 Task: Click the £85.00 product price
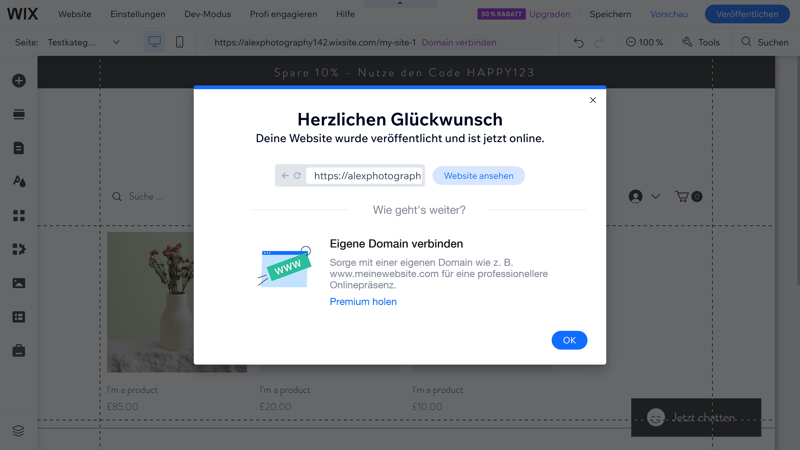[122, 407]
